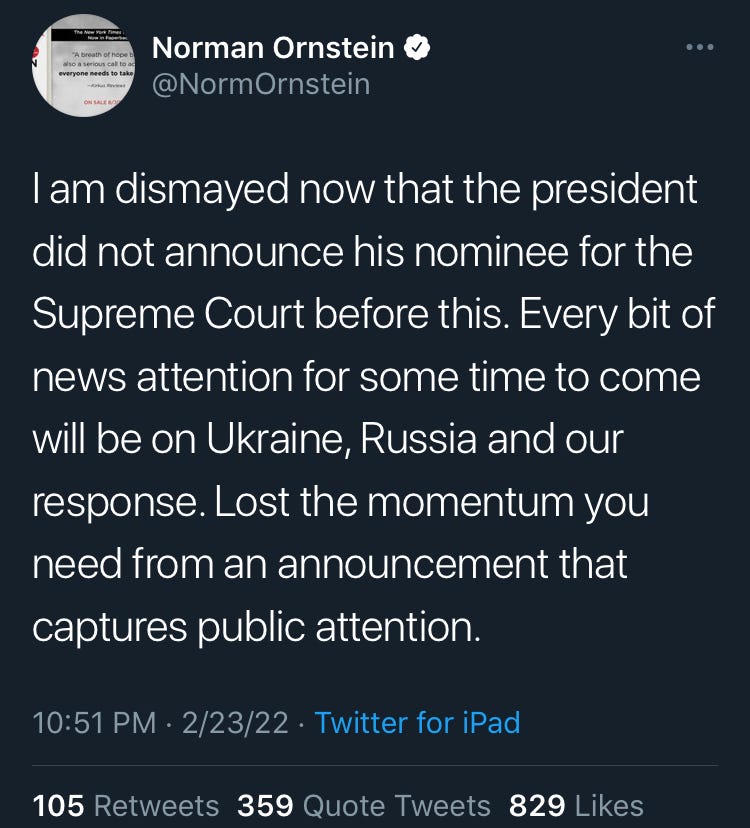Click the Quote Tweets label
This screenshot has height=828, width=750.
tap(397, 806)
